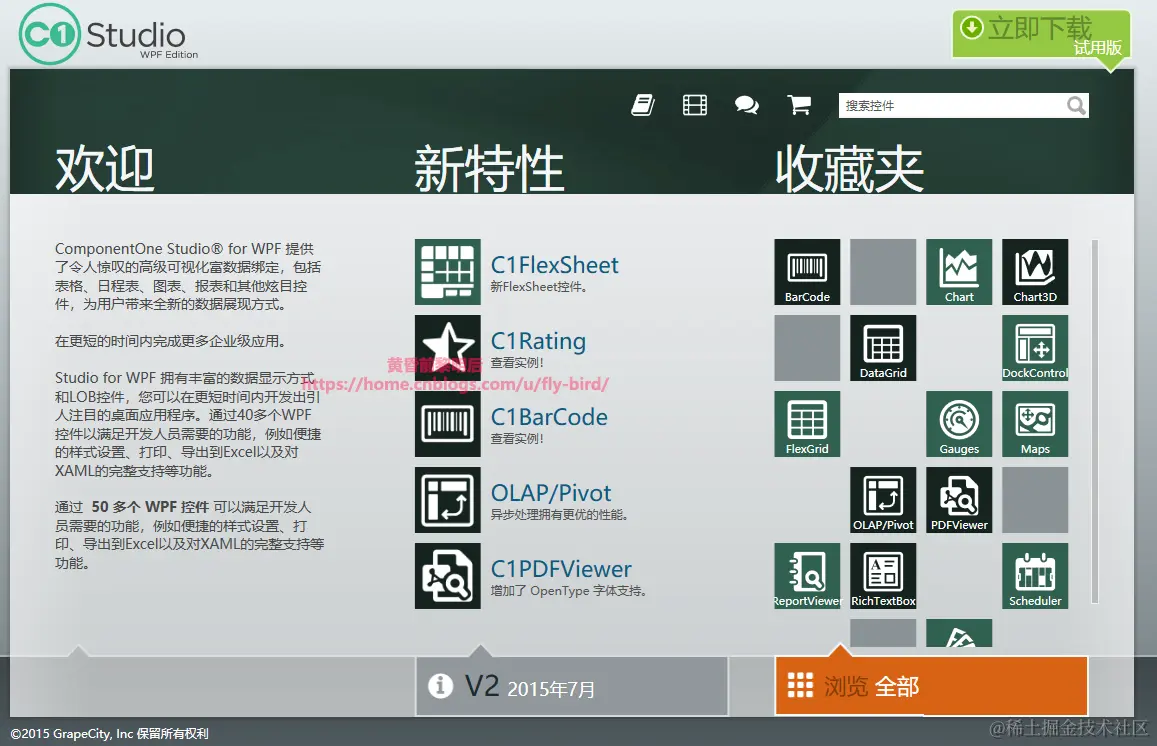
Task: Open the C1PDFViewer title link
Action: [562, 569]
